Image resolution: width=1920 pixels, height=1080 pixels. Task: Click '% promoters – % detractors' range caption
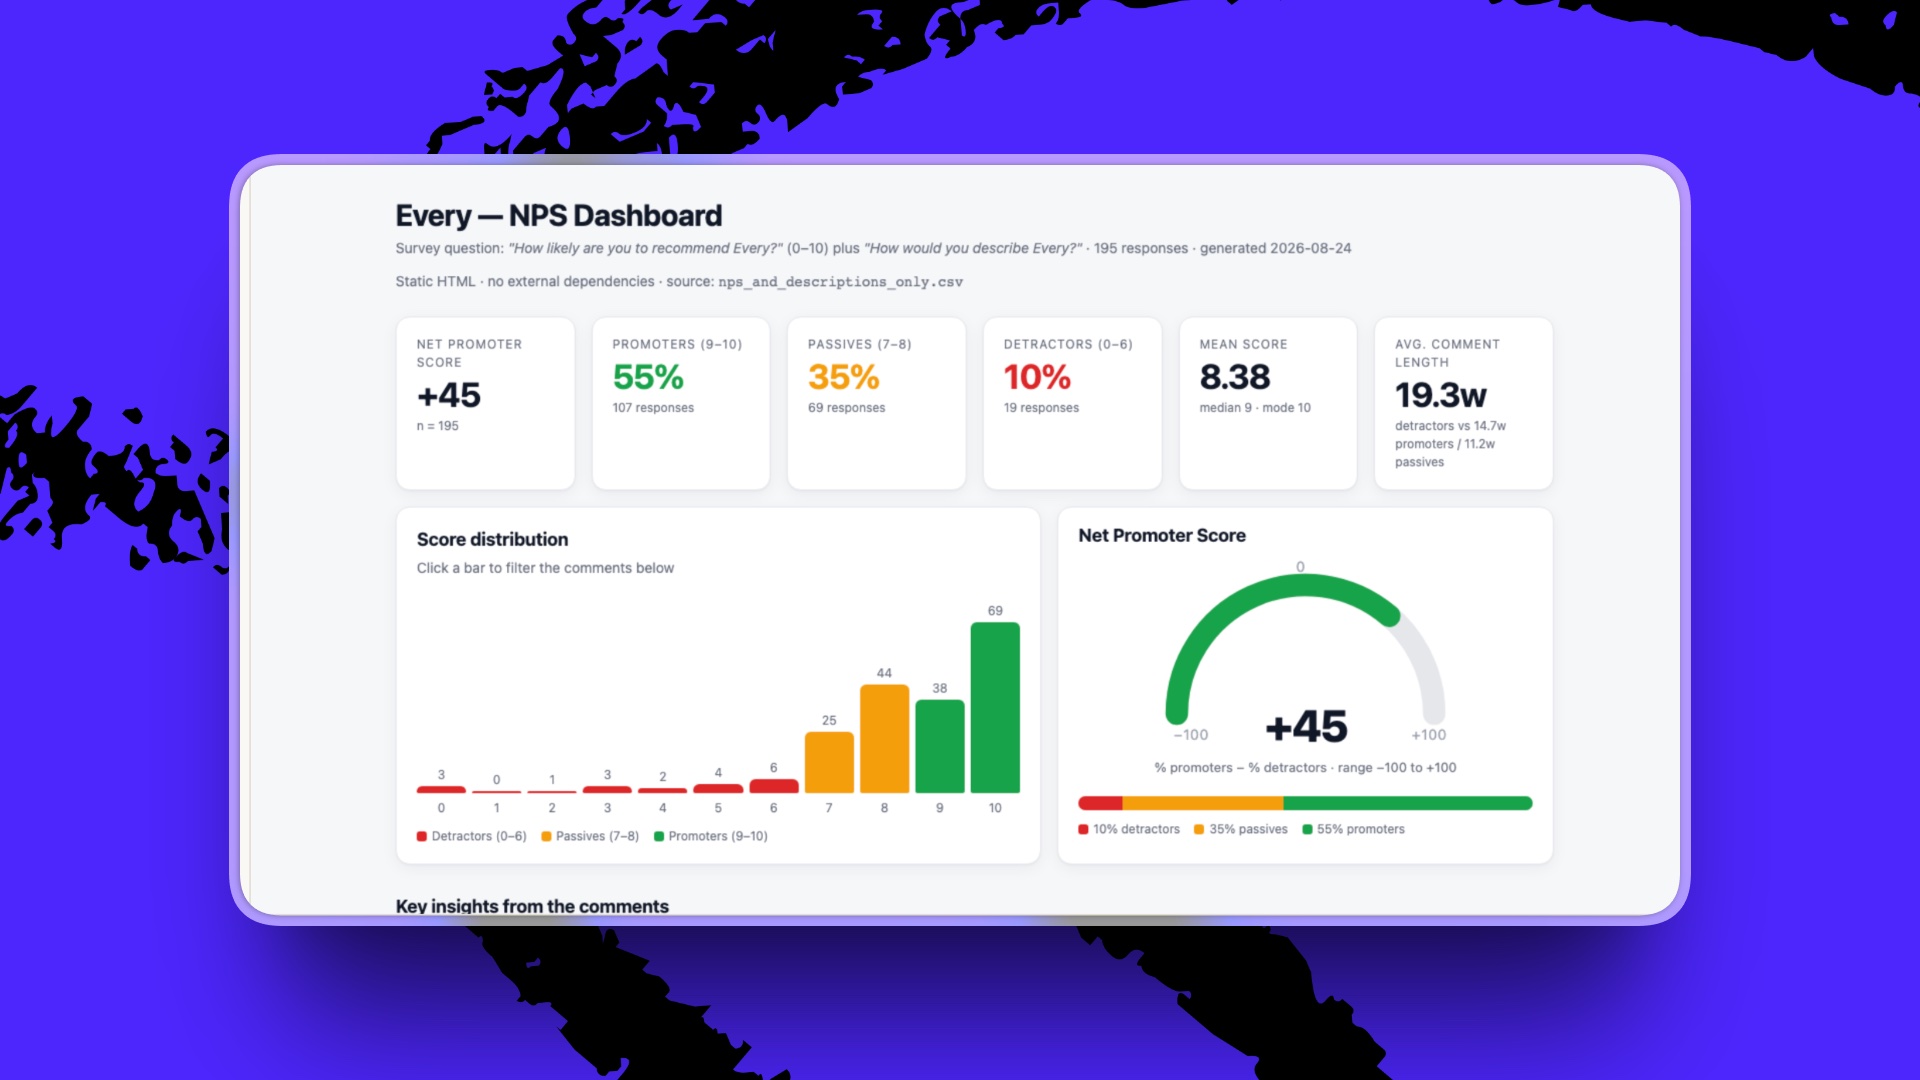[x=1305, y=768]
